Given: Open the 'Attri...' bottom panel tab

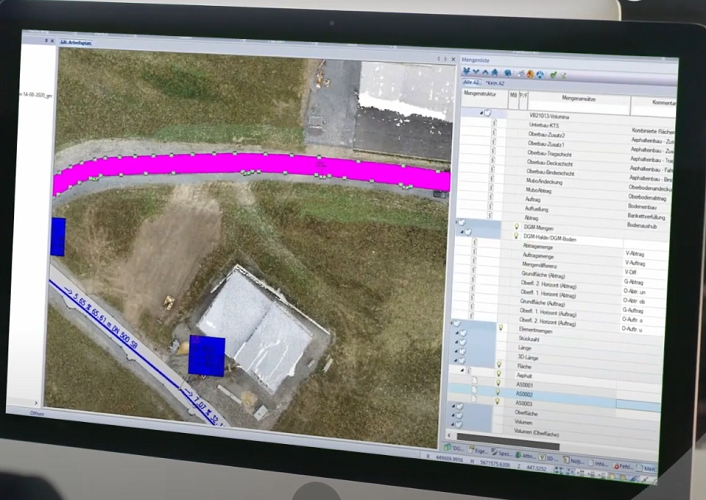Looking at the screenshot, I should (x=525, y=455).
